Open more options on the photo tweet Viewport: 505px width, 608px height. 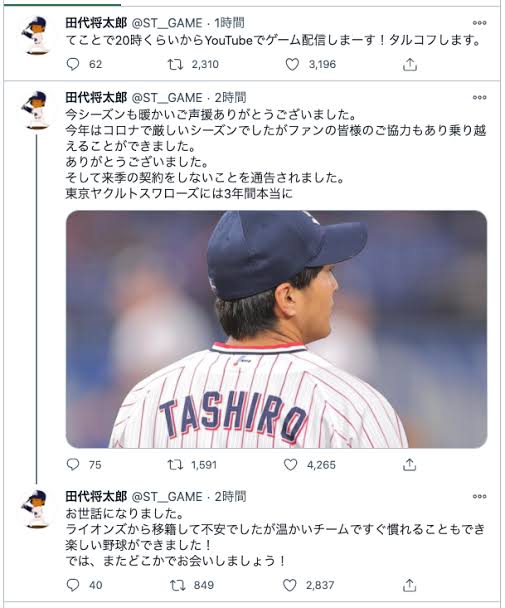[x=479, y=97]
